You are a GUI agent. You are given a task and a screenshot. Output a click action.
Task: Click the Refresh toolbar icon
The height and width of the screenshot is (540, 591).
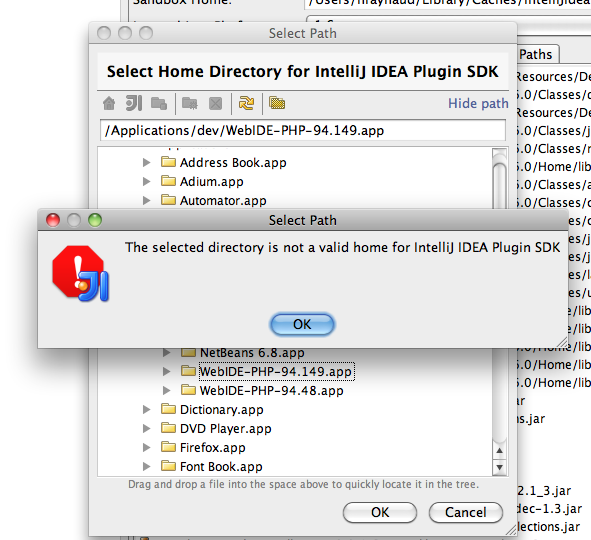(x=247, y=103)
